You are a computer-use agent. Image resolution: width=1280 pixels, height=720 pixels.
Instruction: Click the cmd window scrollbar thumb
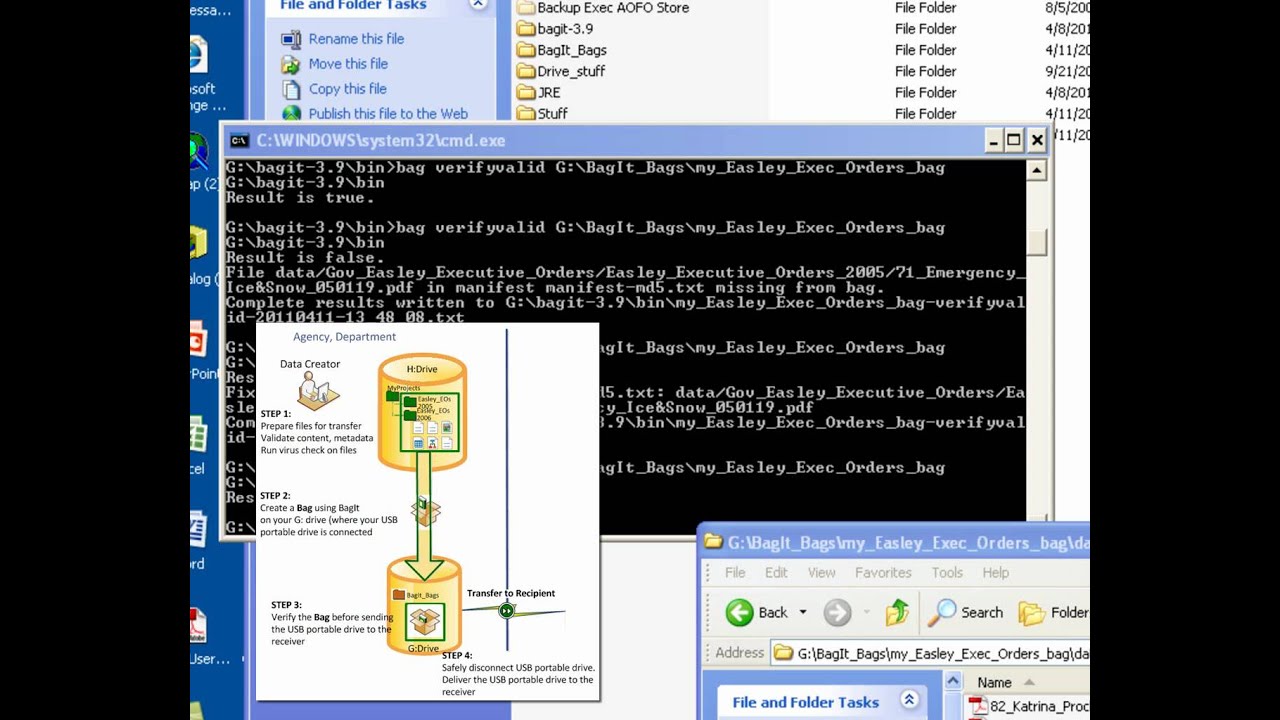[x=1037, y=241]
